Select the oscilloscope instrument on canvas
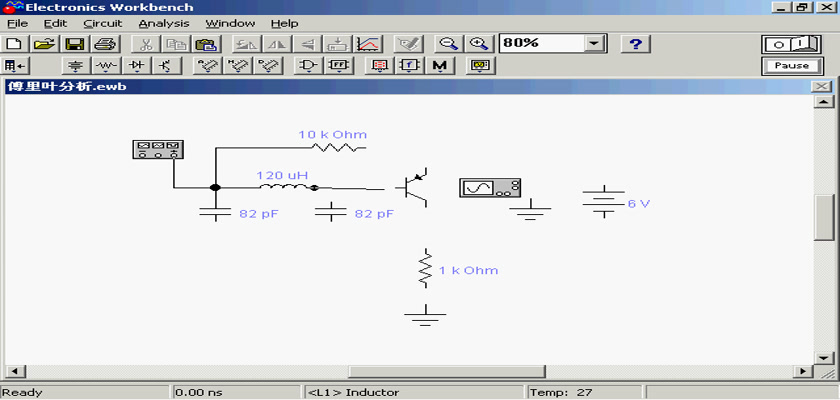The height and width of the screenshot is (400, 840). (x=490, y=188)
